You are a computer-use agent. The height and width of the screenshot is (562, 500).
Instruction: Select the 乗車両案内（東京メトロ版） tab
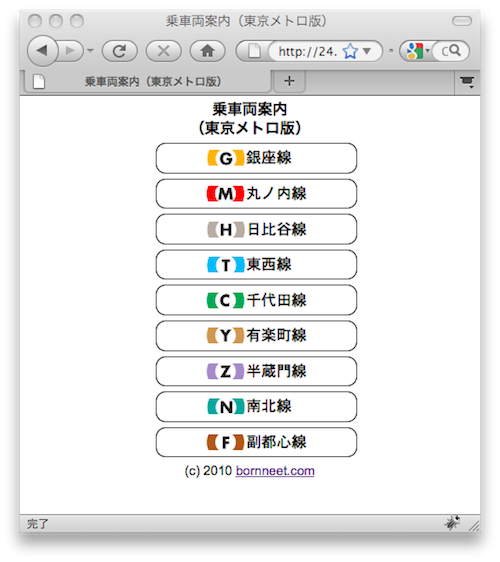(x=147, y=82)
